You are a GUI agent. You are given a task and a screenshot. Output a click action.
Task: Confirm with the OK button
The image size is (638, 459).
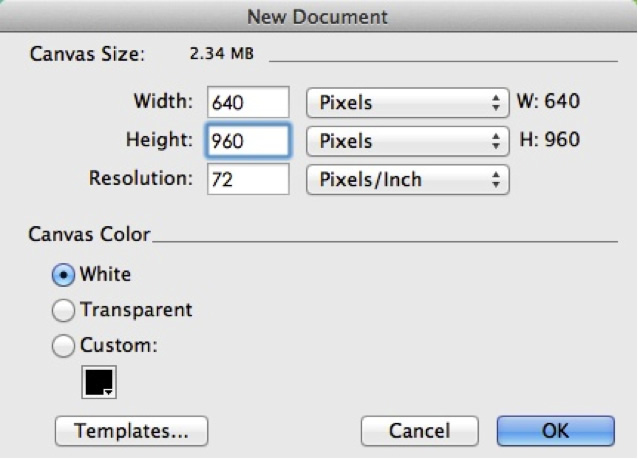click(555, 431)
